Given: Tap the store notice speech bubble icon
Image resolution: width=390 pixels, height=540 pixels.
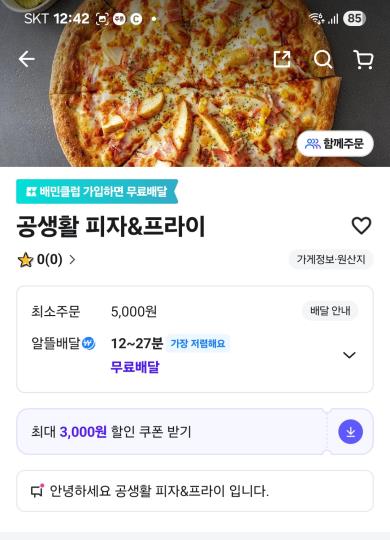Looking at the screenshot, I should coord(37,491).
